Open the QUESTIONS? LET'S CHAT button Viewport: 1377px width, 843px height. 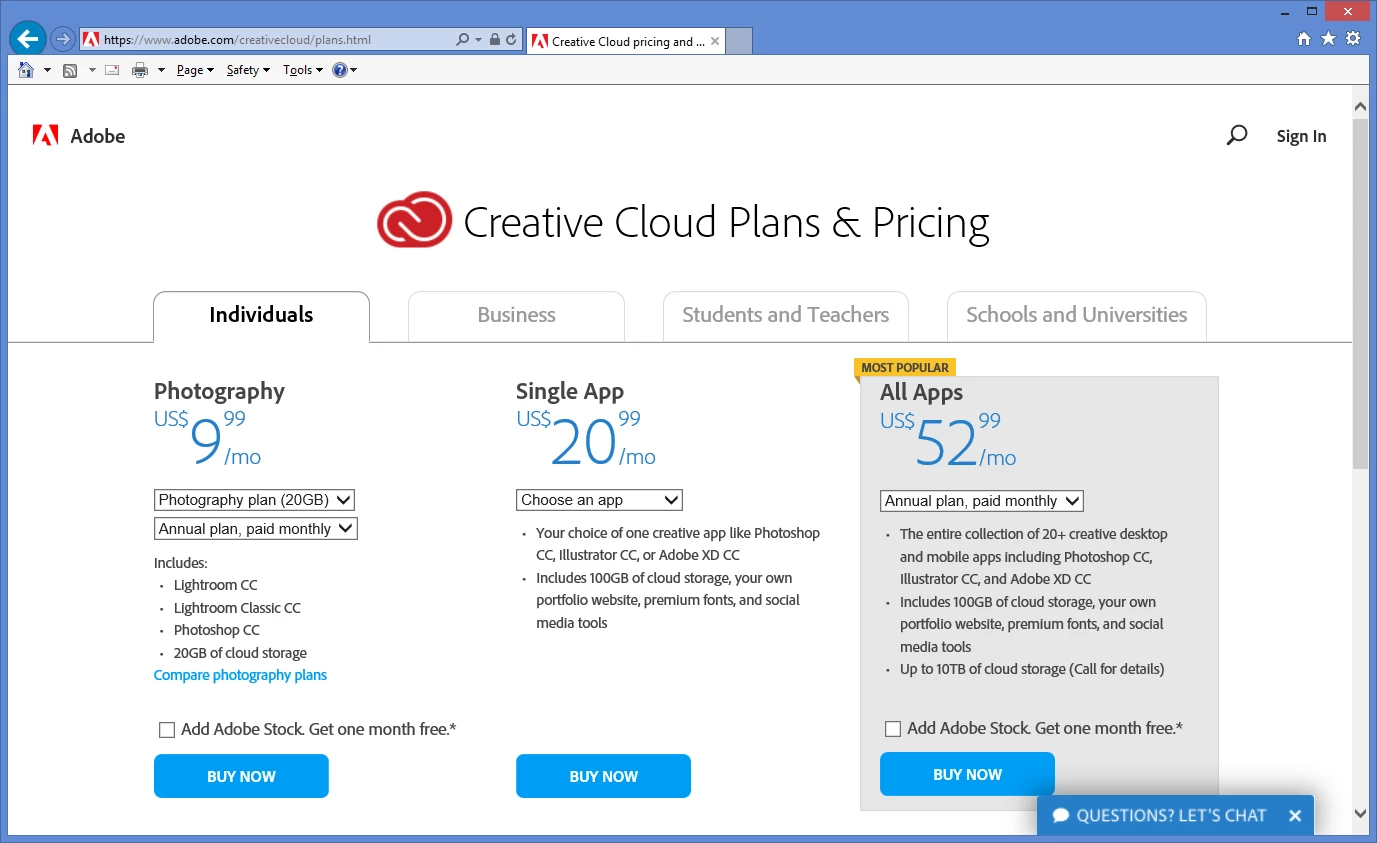pos(1160,815)
